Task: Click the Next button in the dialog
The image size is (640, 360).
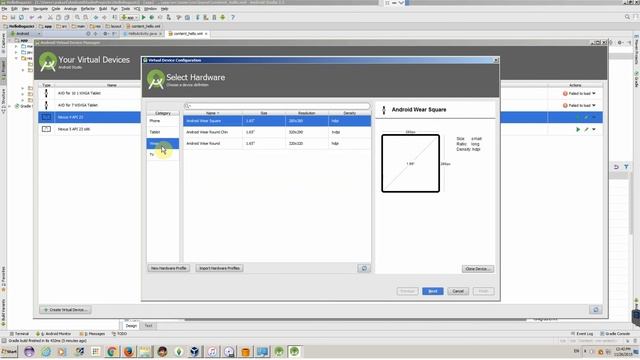Action: [x=433, y=291]
